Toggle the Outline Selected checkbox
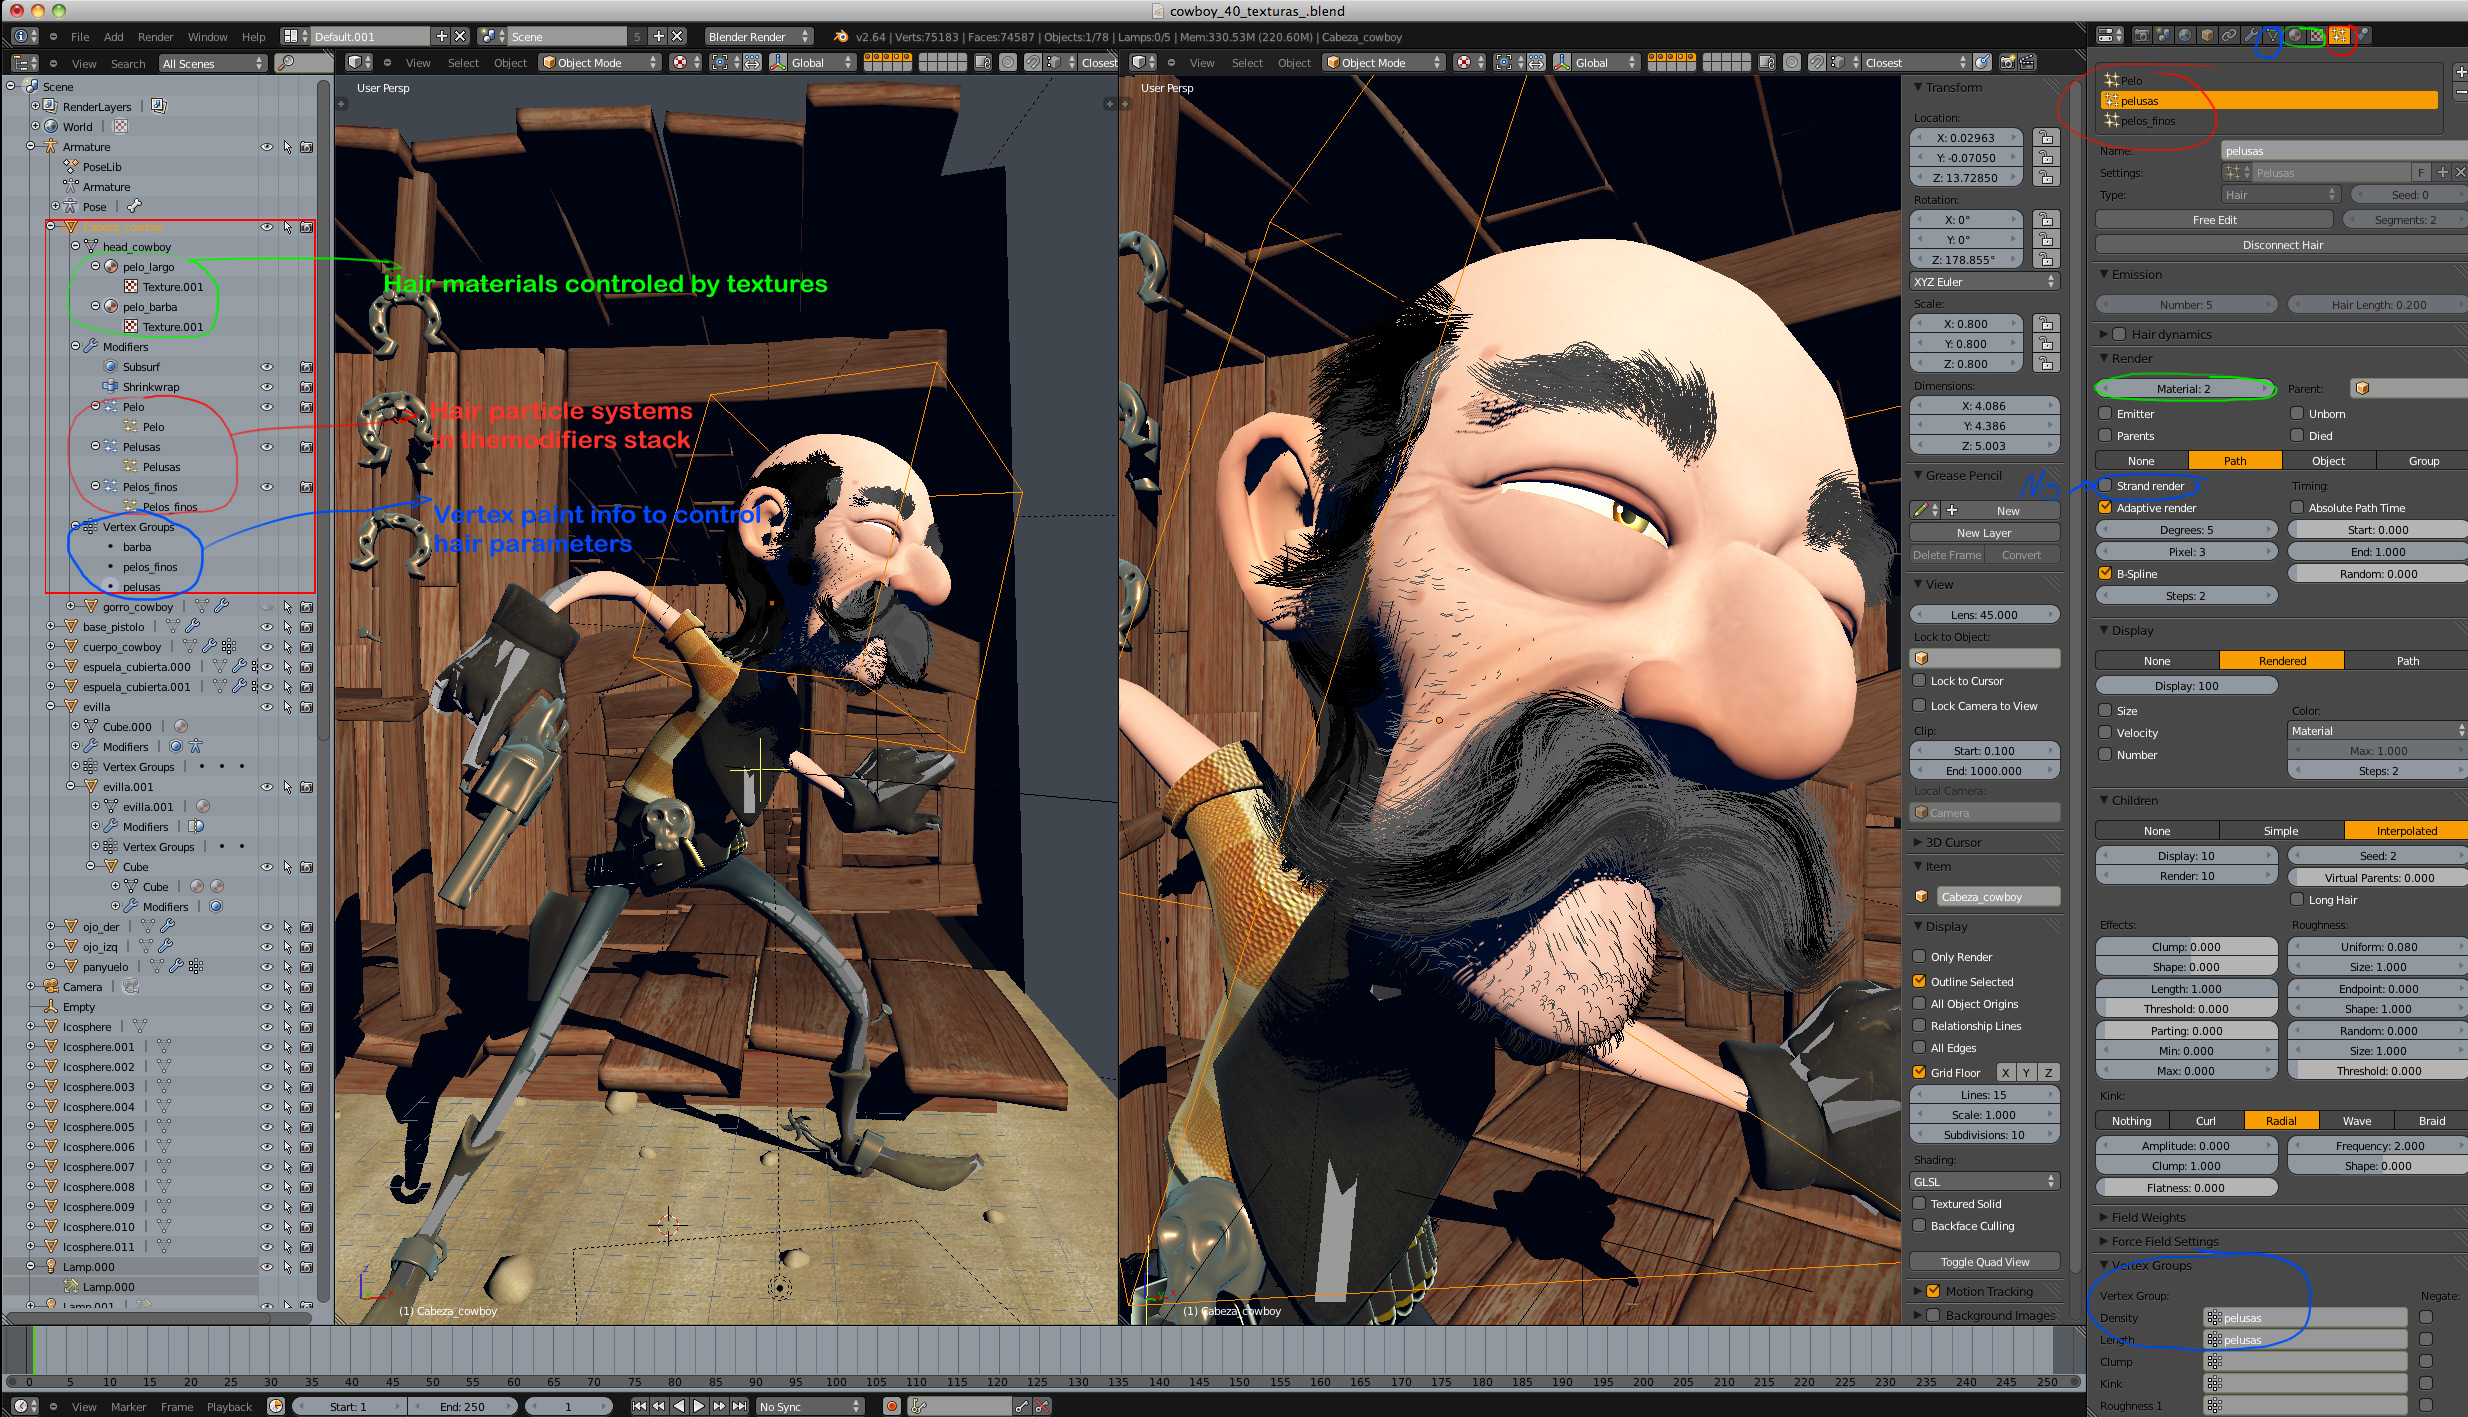This screenshot has width=2468, height=1417. coord(1919,982)
